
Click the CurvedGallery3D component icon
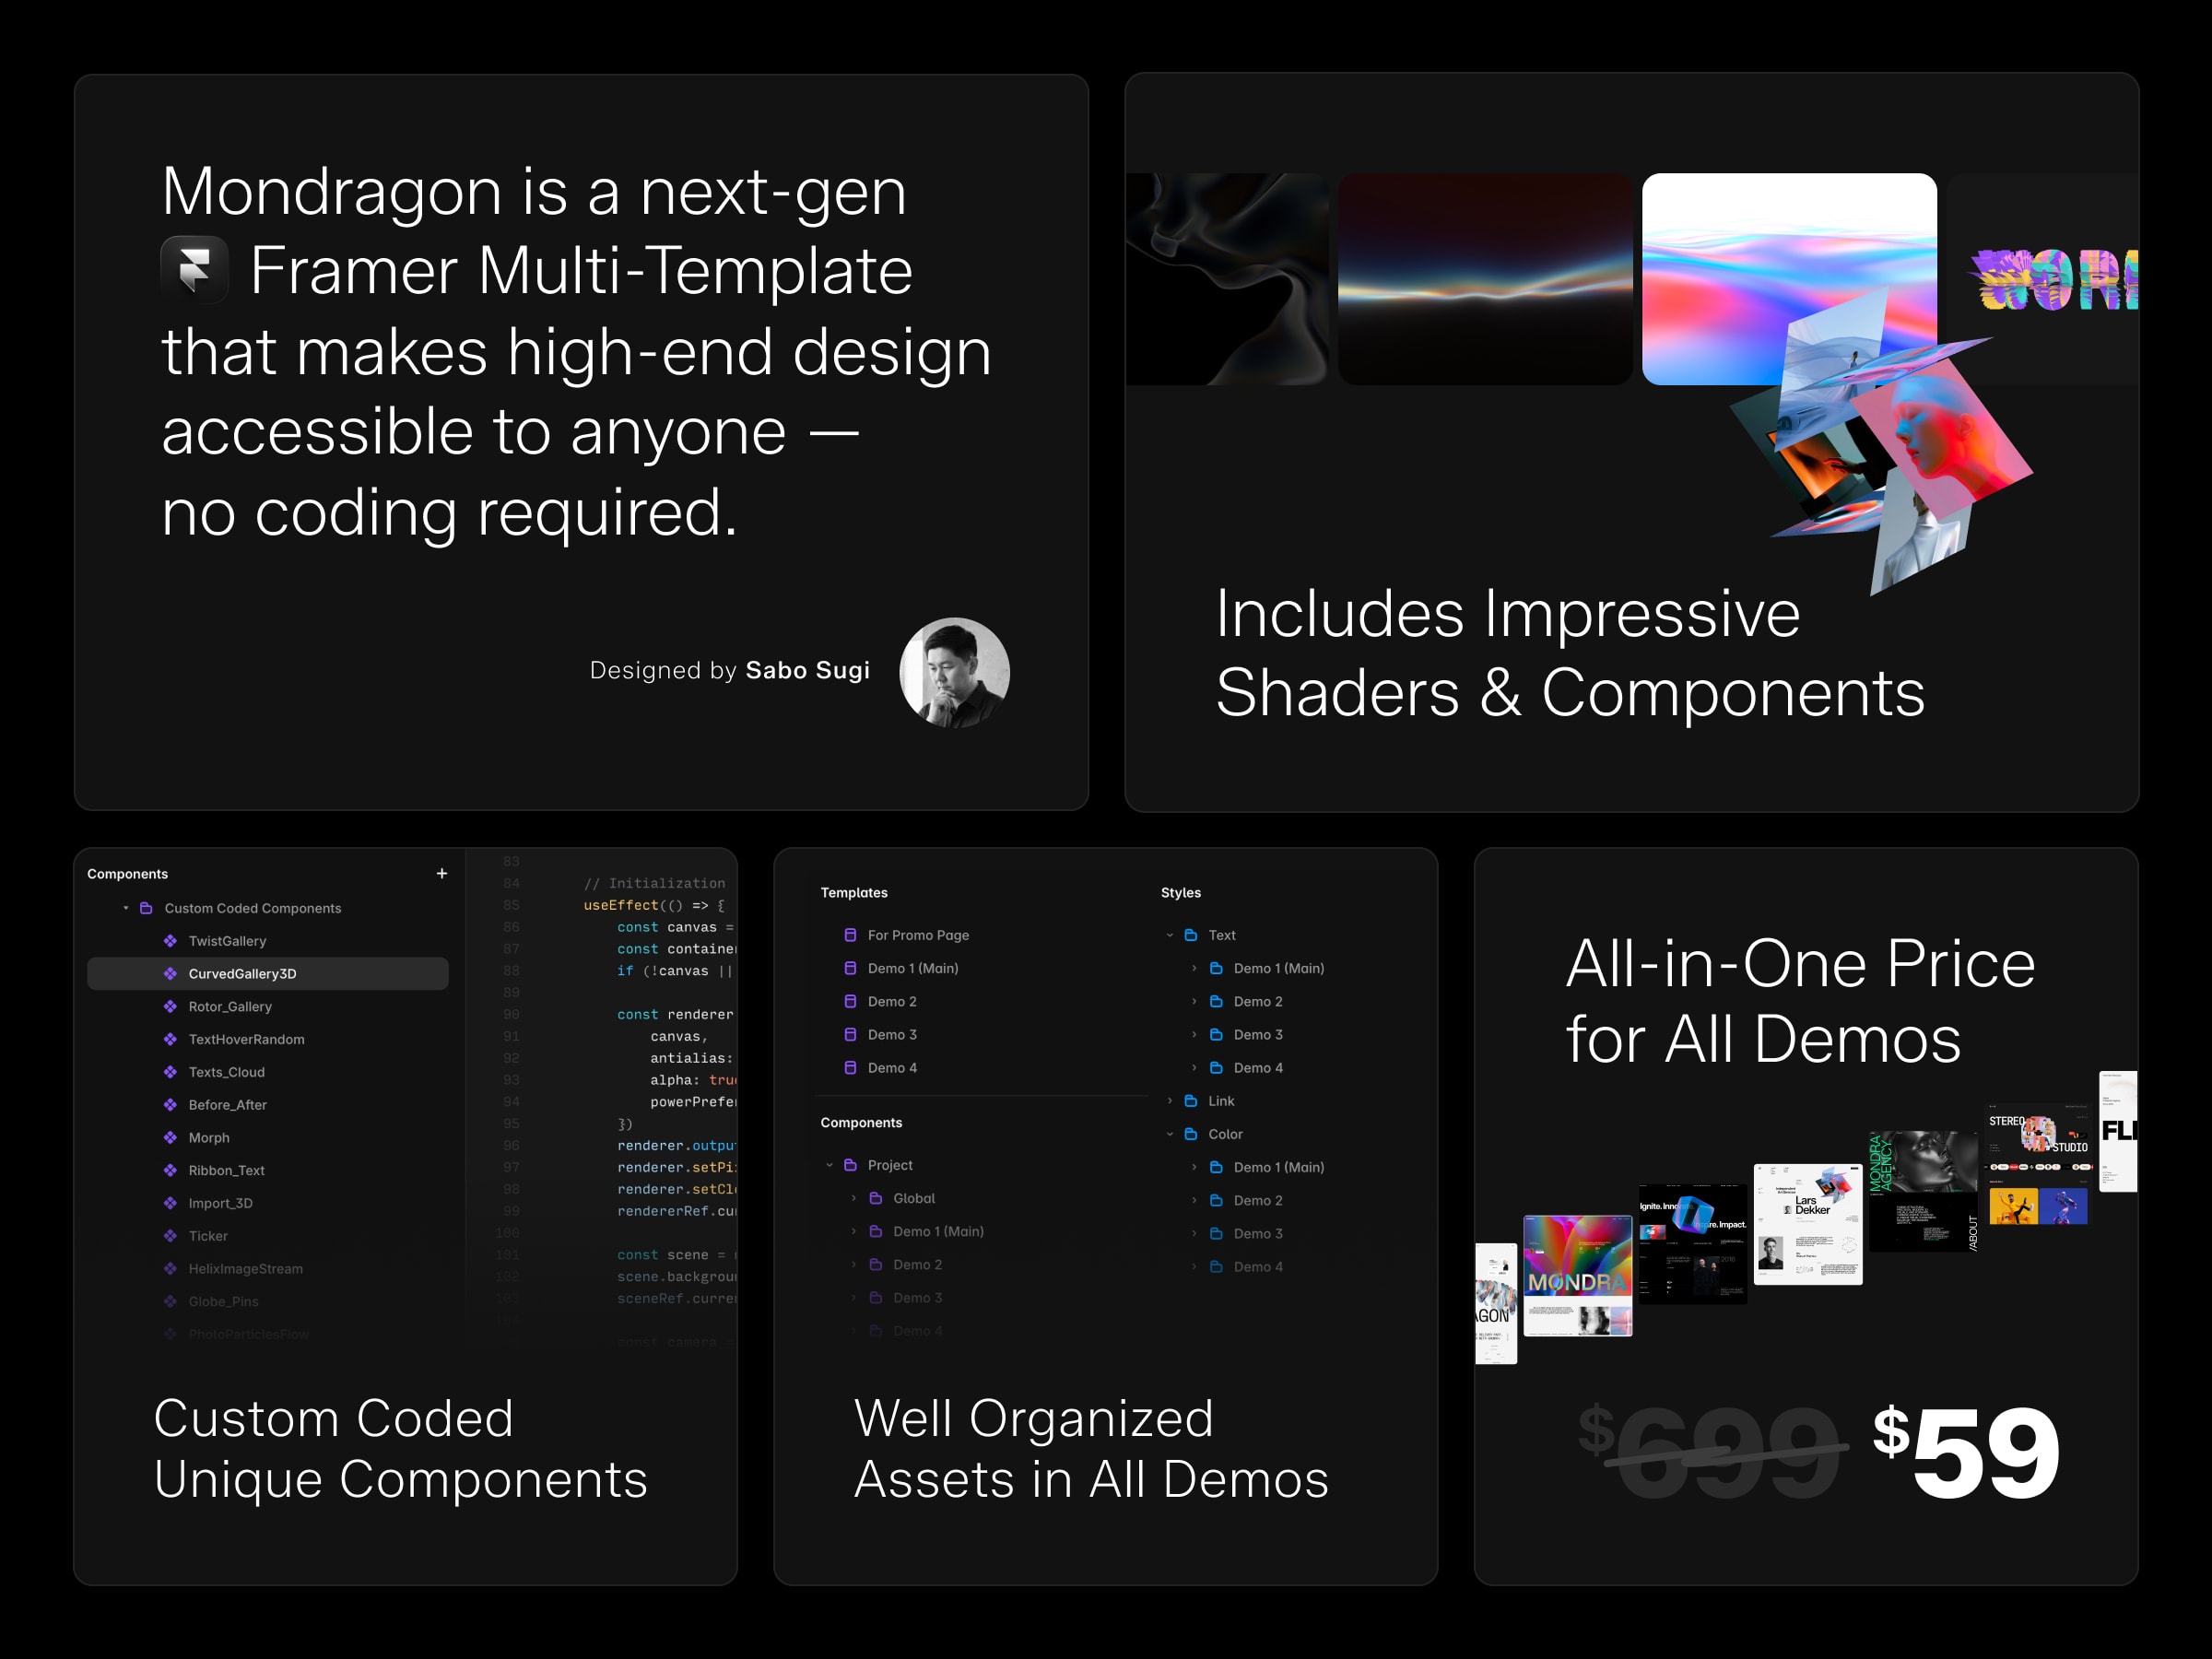point(170,974)
